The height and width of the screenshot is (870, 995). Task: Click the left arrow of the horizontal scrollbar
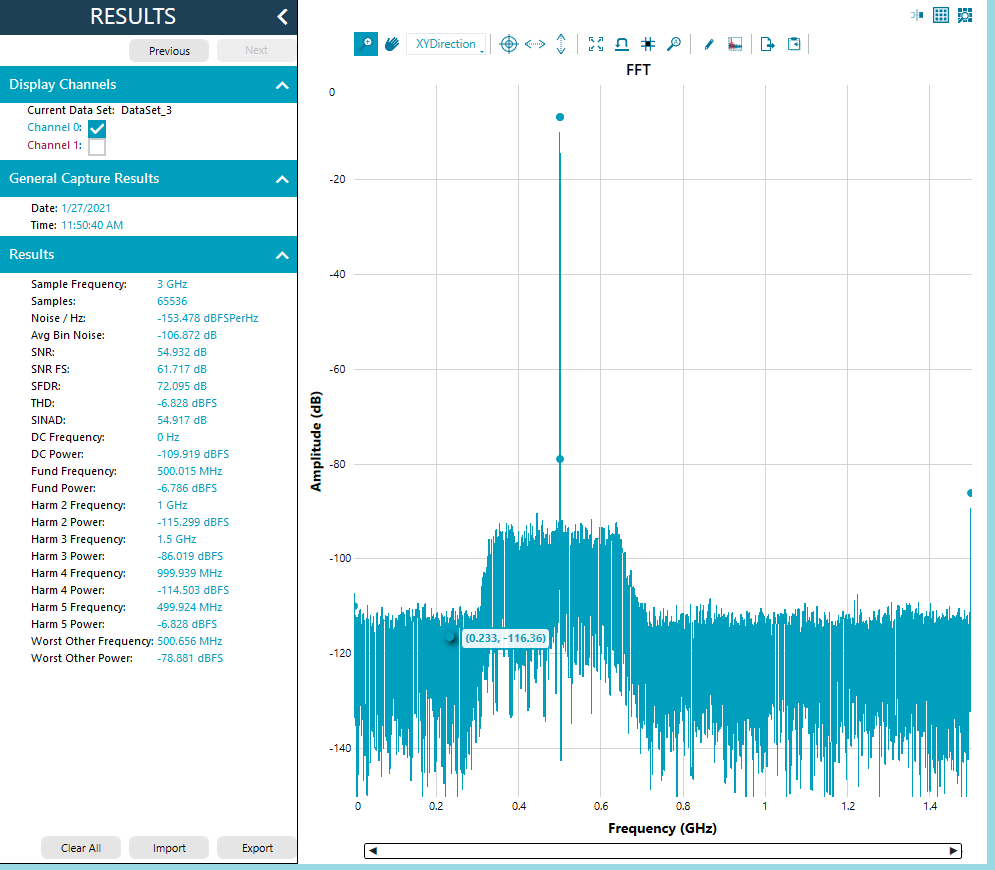click(373, 850)
